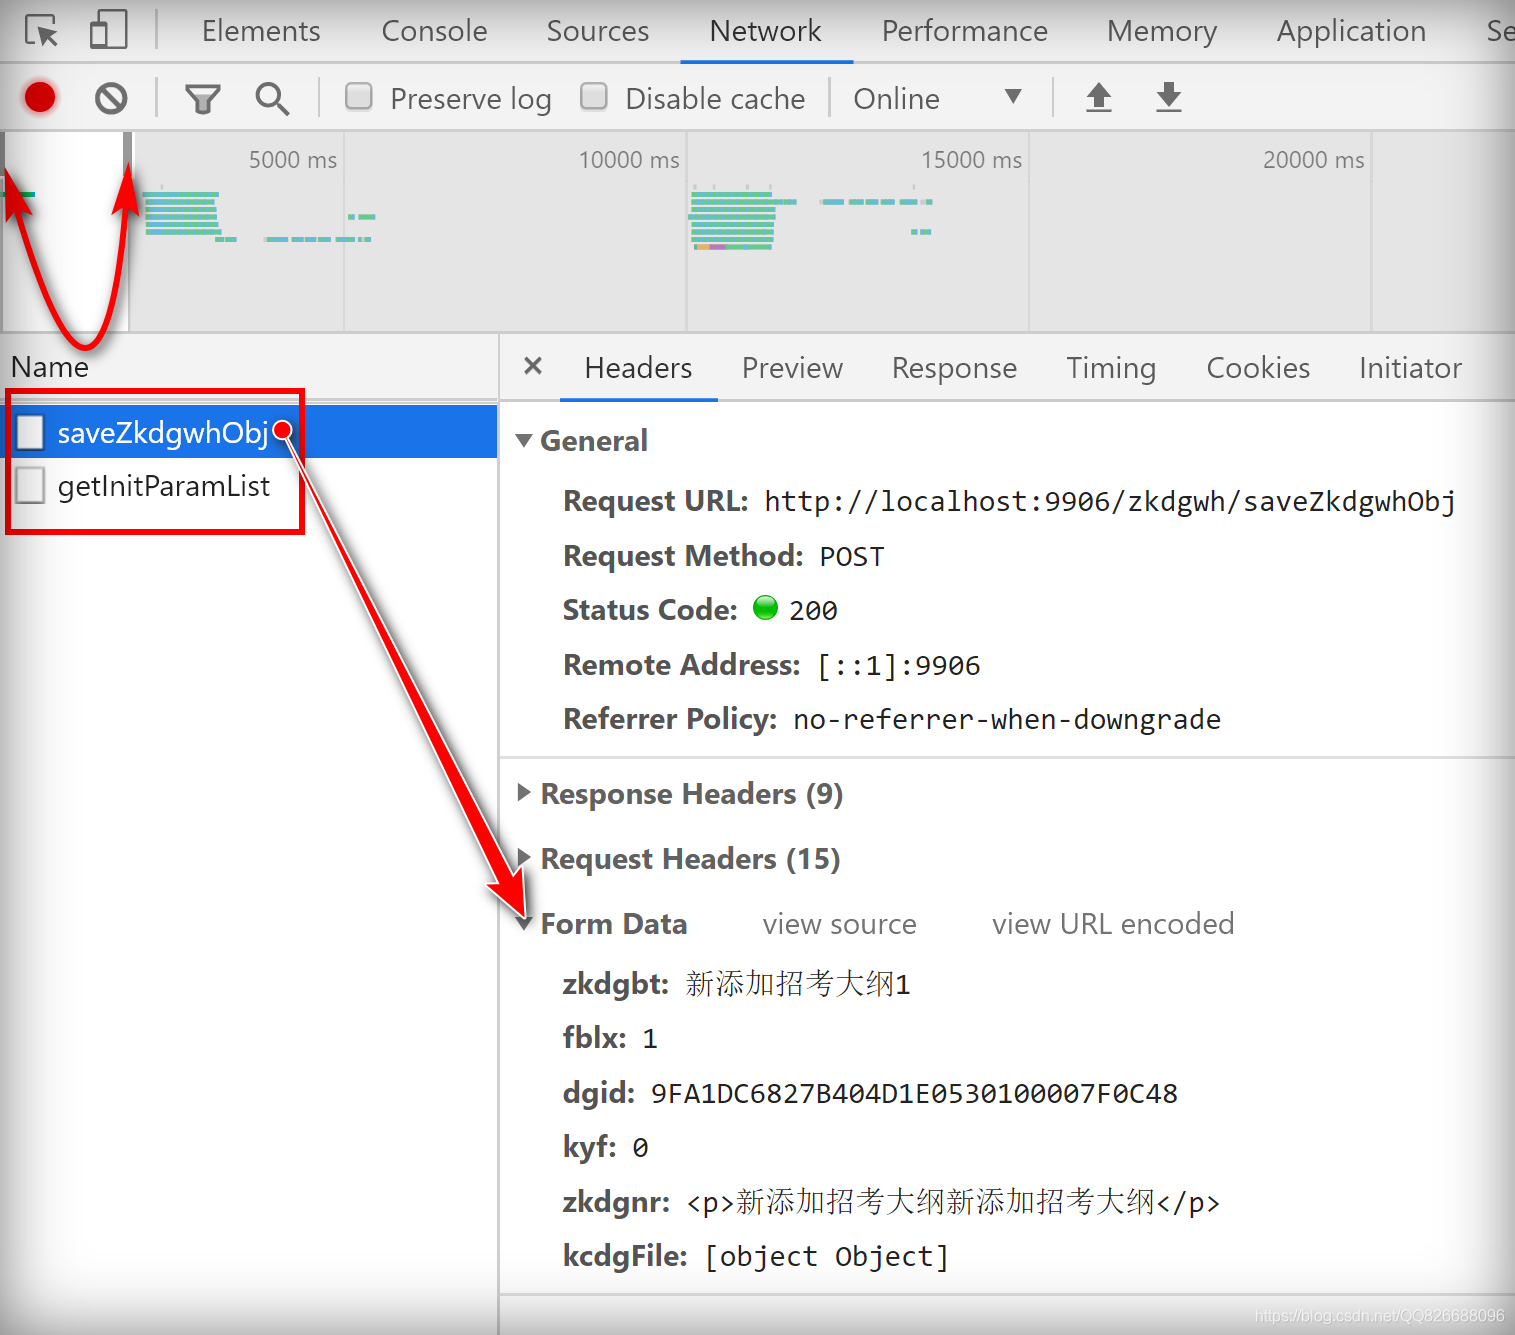Click view URL encoded link

1113,924
